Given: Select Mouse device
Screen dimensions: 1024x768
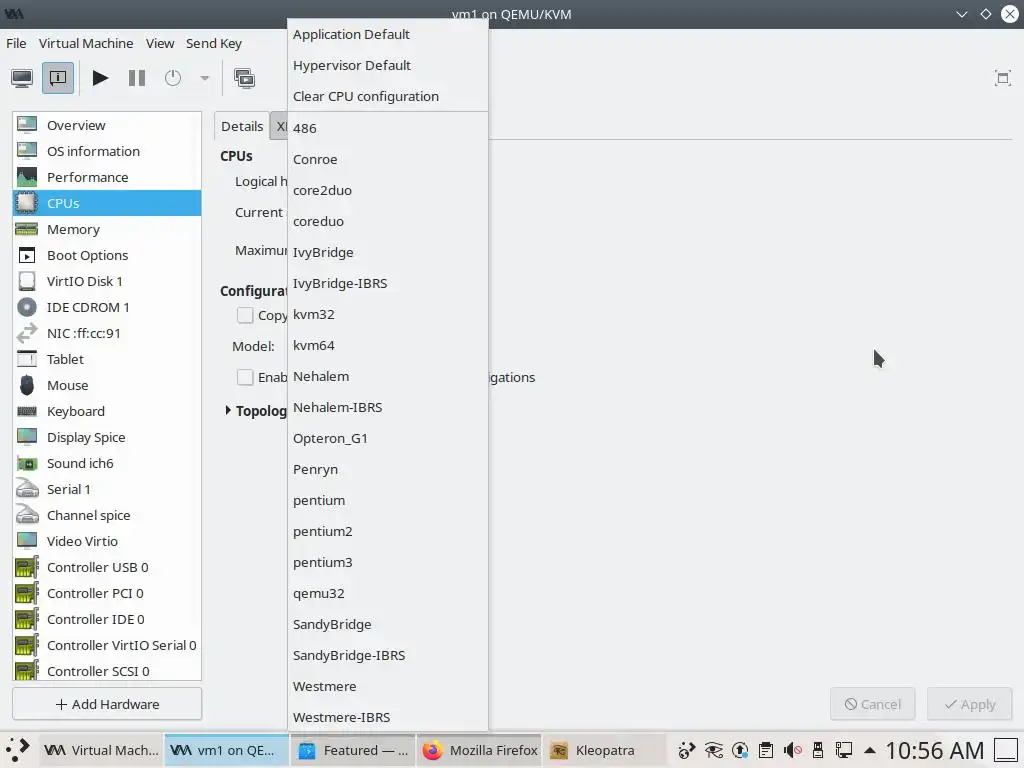Looking at the screenshot, I should 107,385.
